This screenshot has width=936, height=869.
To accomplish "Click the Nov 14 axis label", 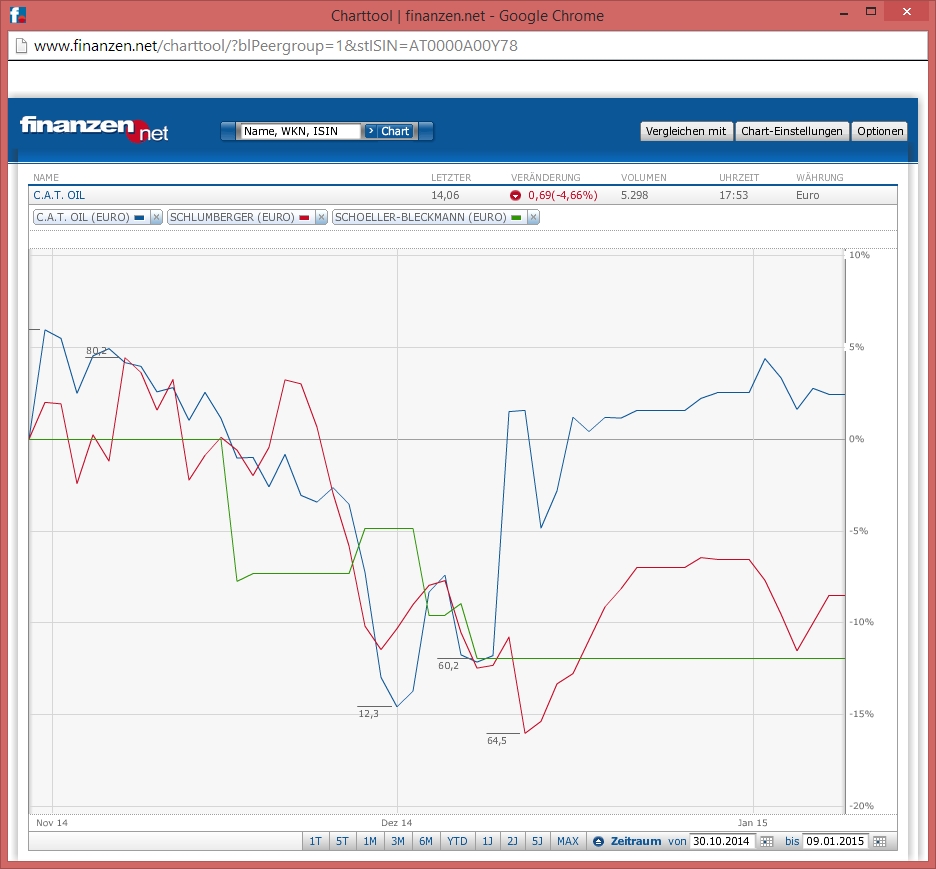I will (52, 822).
